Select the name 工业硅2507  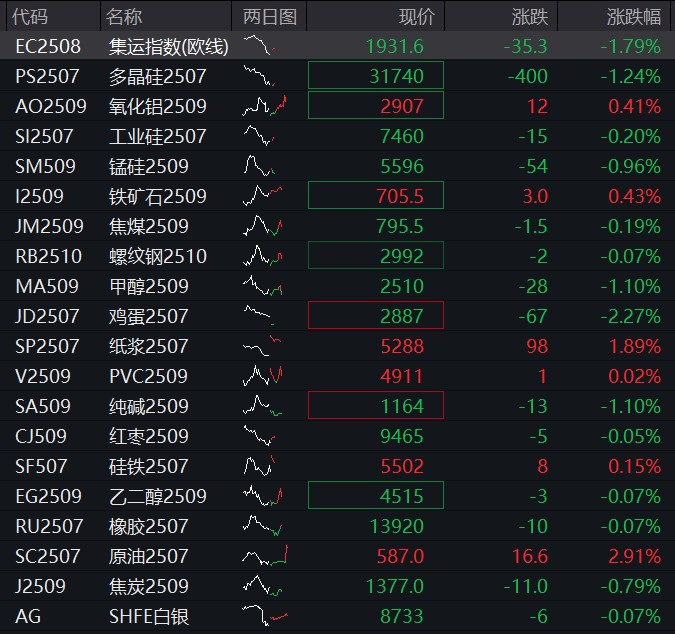pos(158,136)
